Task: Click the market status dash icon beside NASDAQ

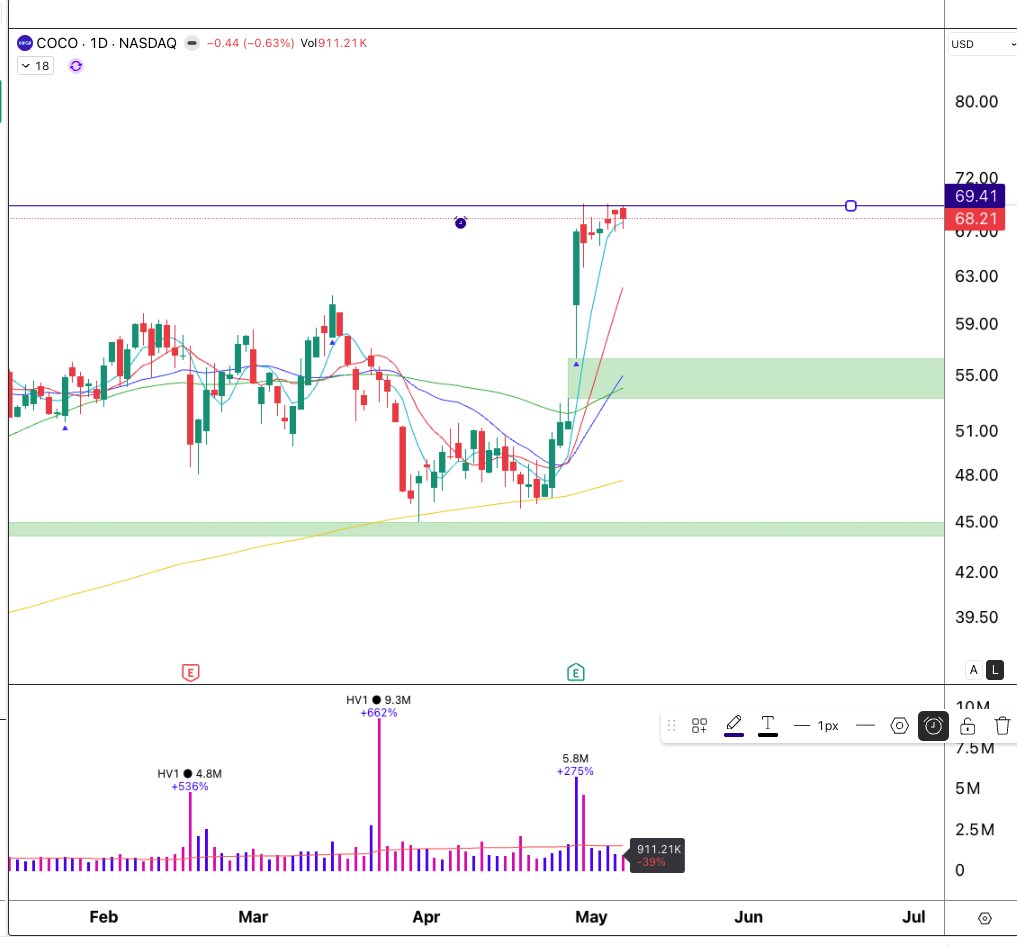Action: pos(192,43)
